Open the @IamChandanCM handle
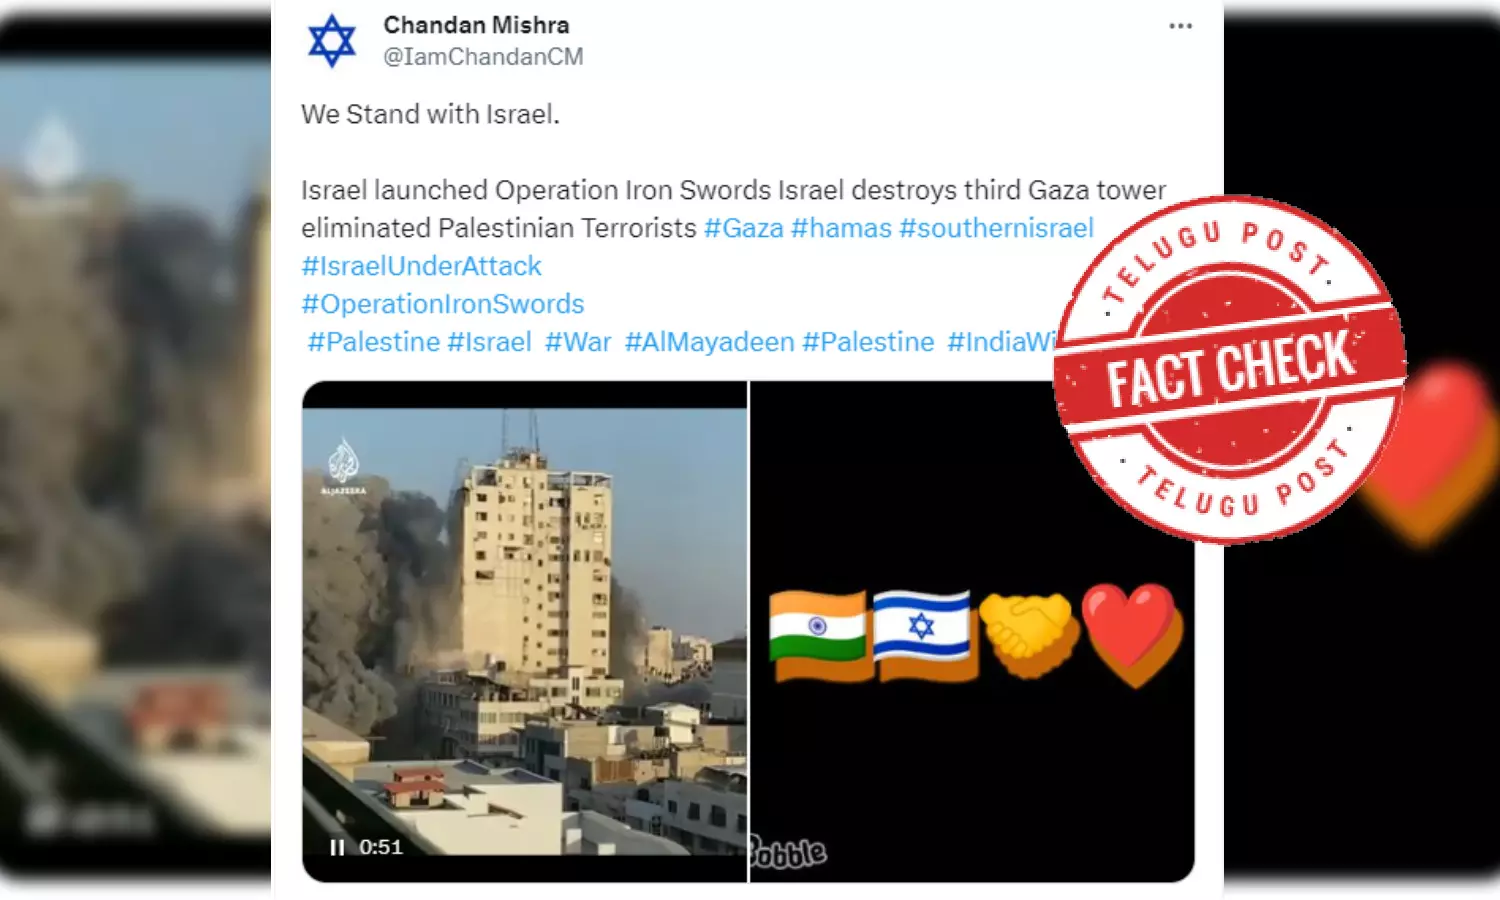1500x900 pixels. point(483,57)
